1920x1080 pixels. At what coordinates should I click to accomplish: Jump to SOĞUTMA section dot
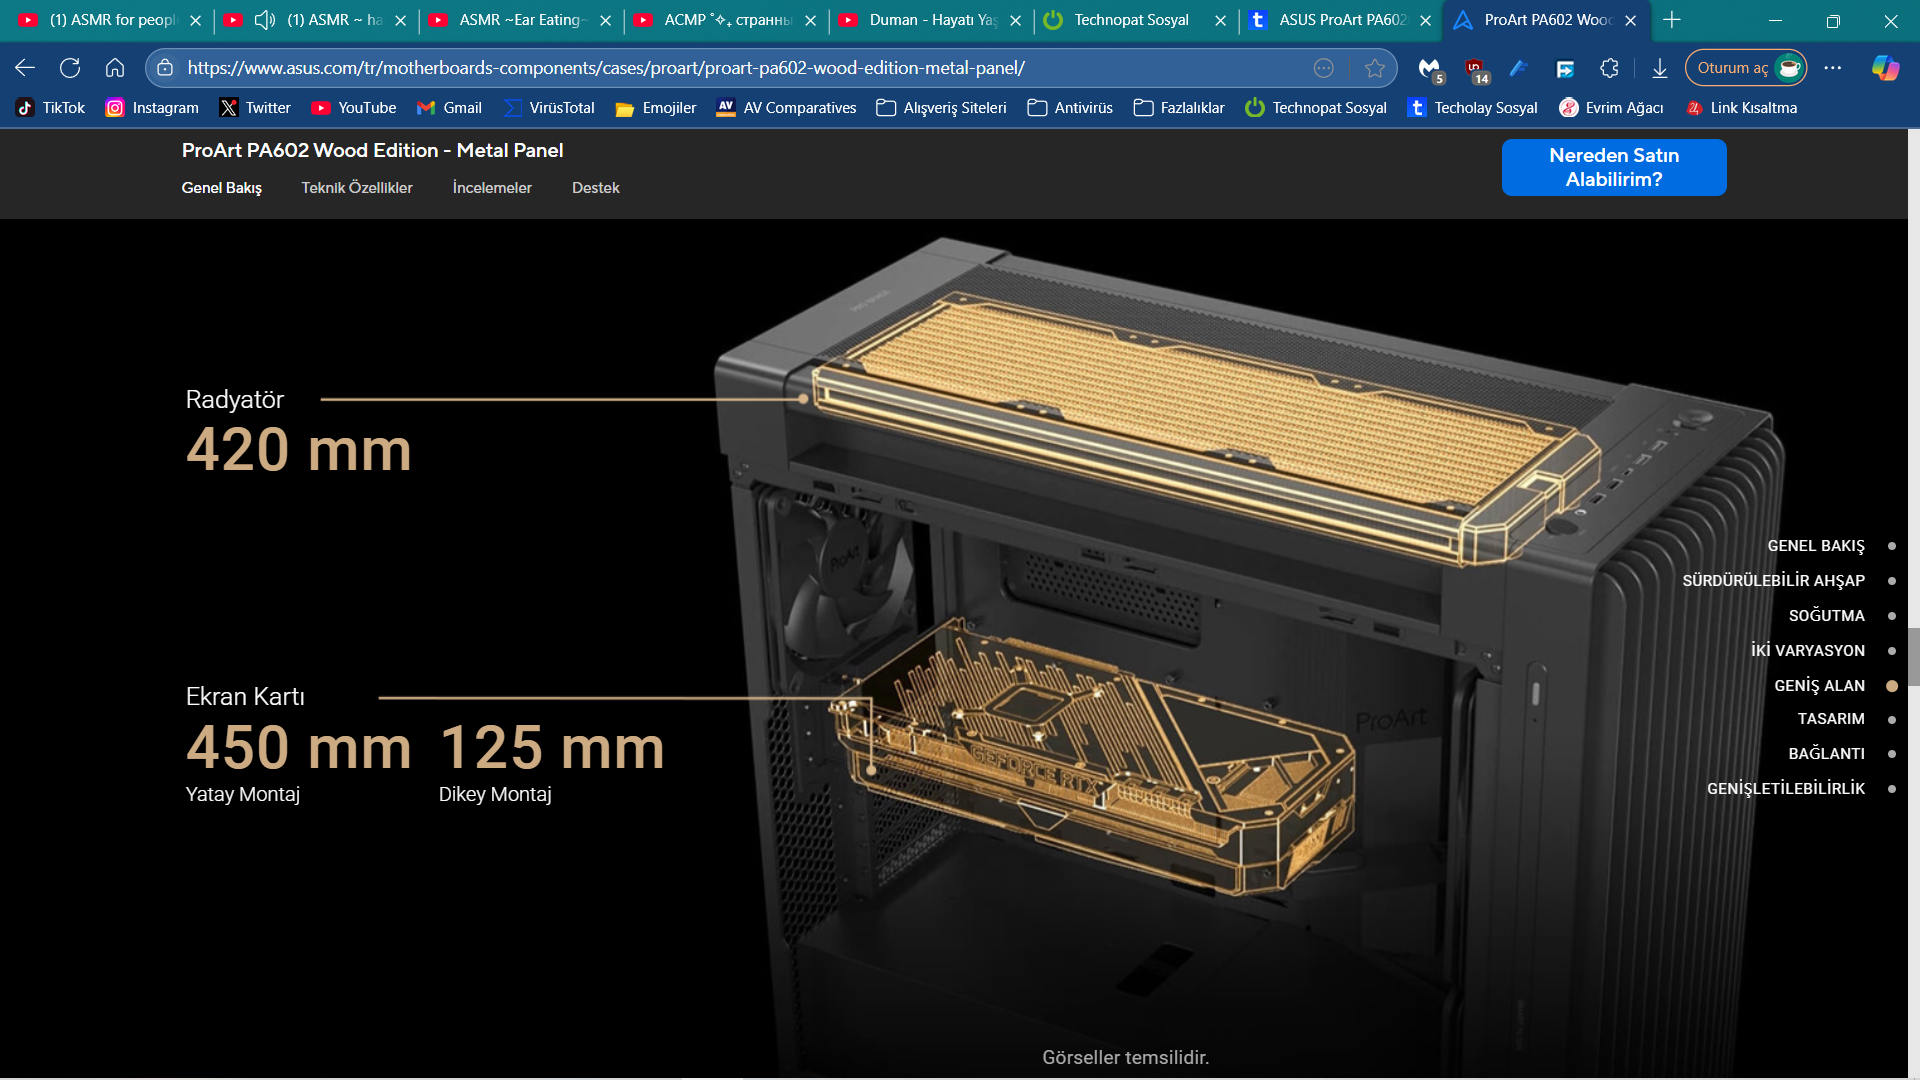click(1892, 616)
